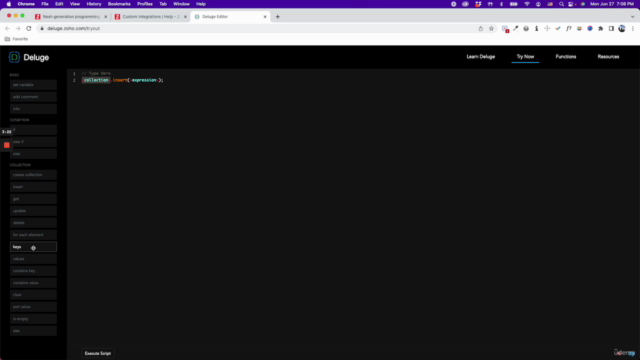Open the Favorite bookmarks folder
This screenshot has width=640, height=360.
16,39
